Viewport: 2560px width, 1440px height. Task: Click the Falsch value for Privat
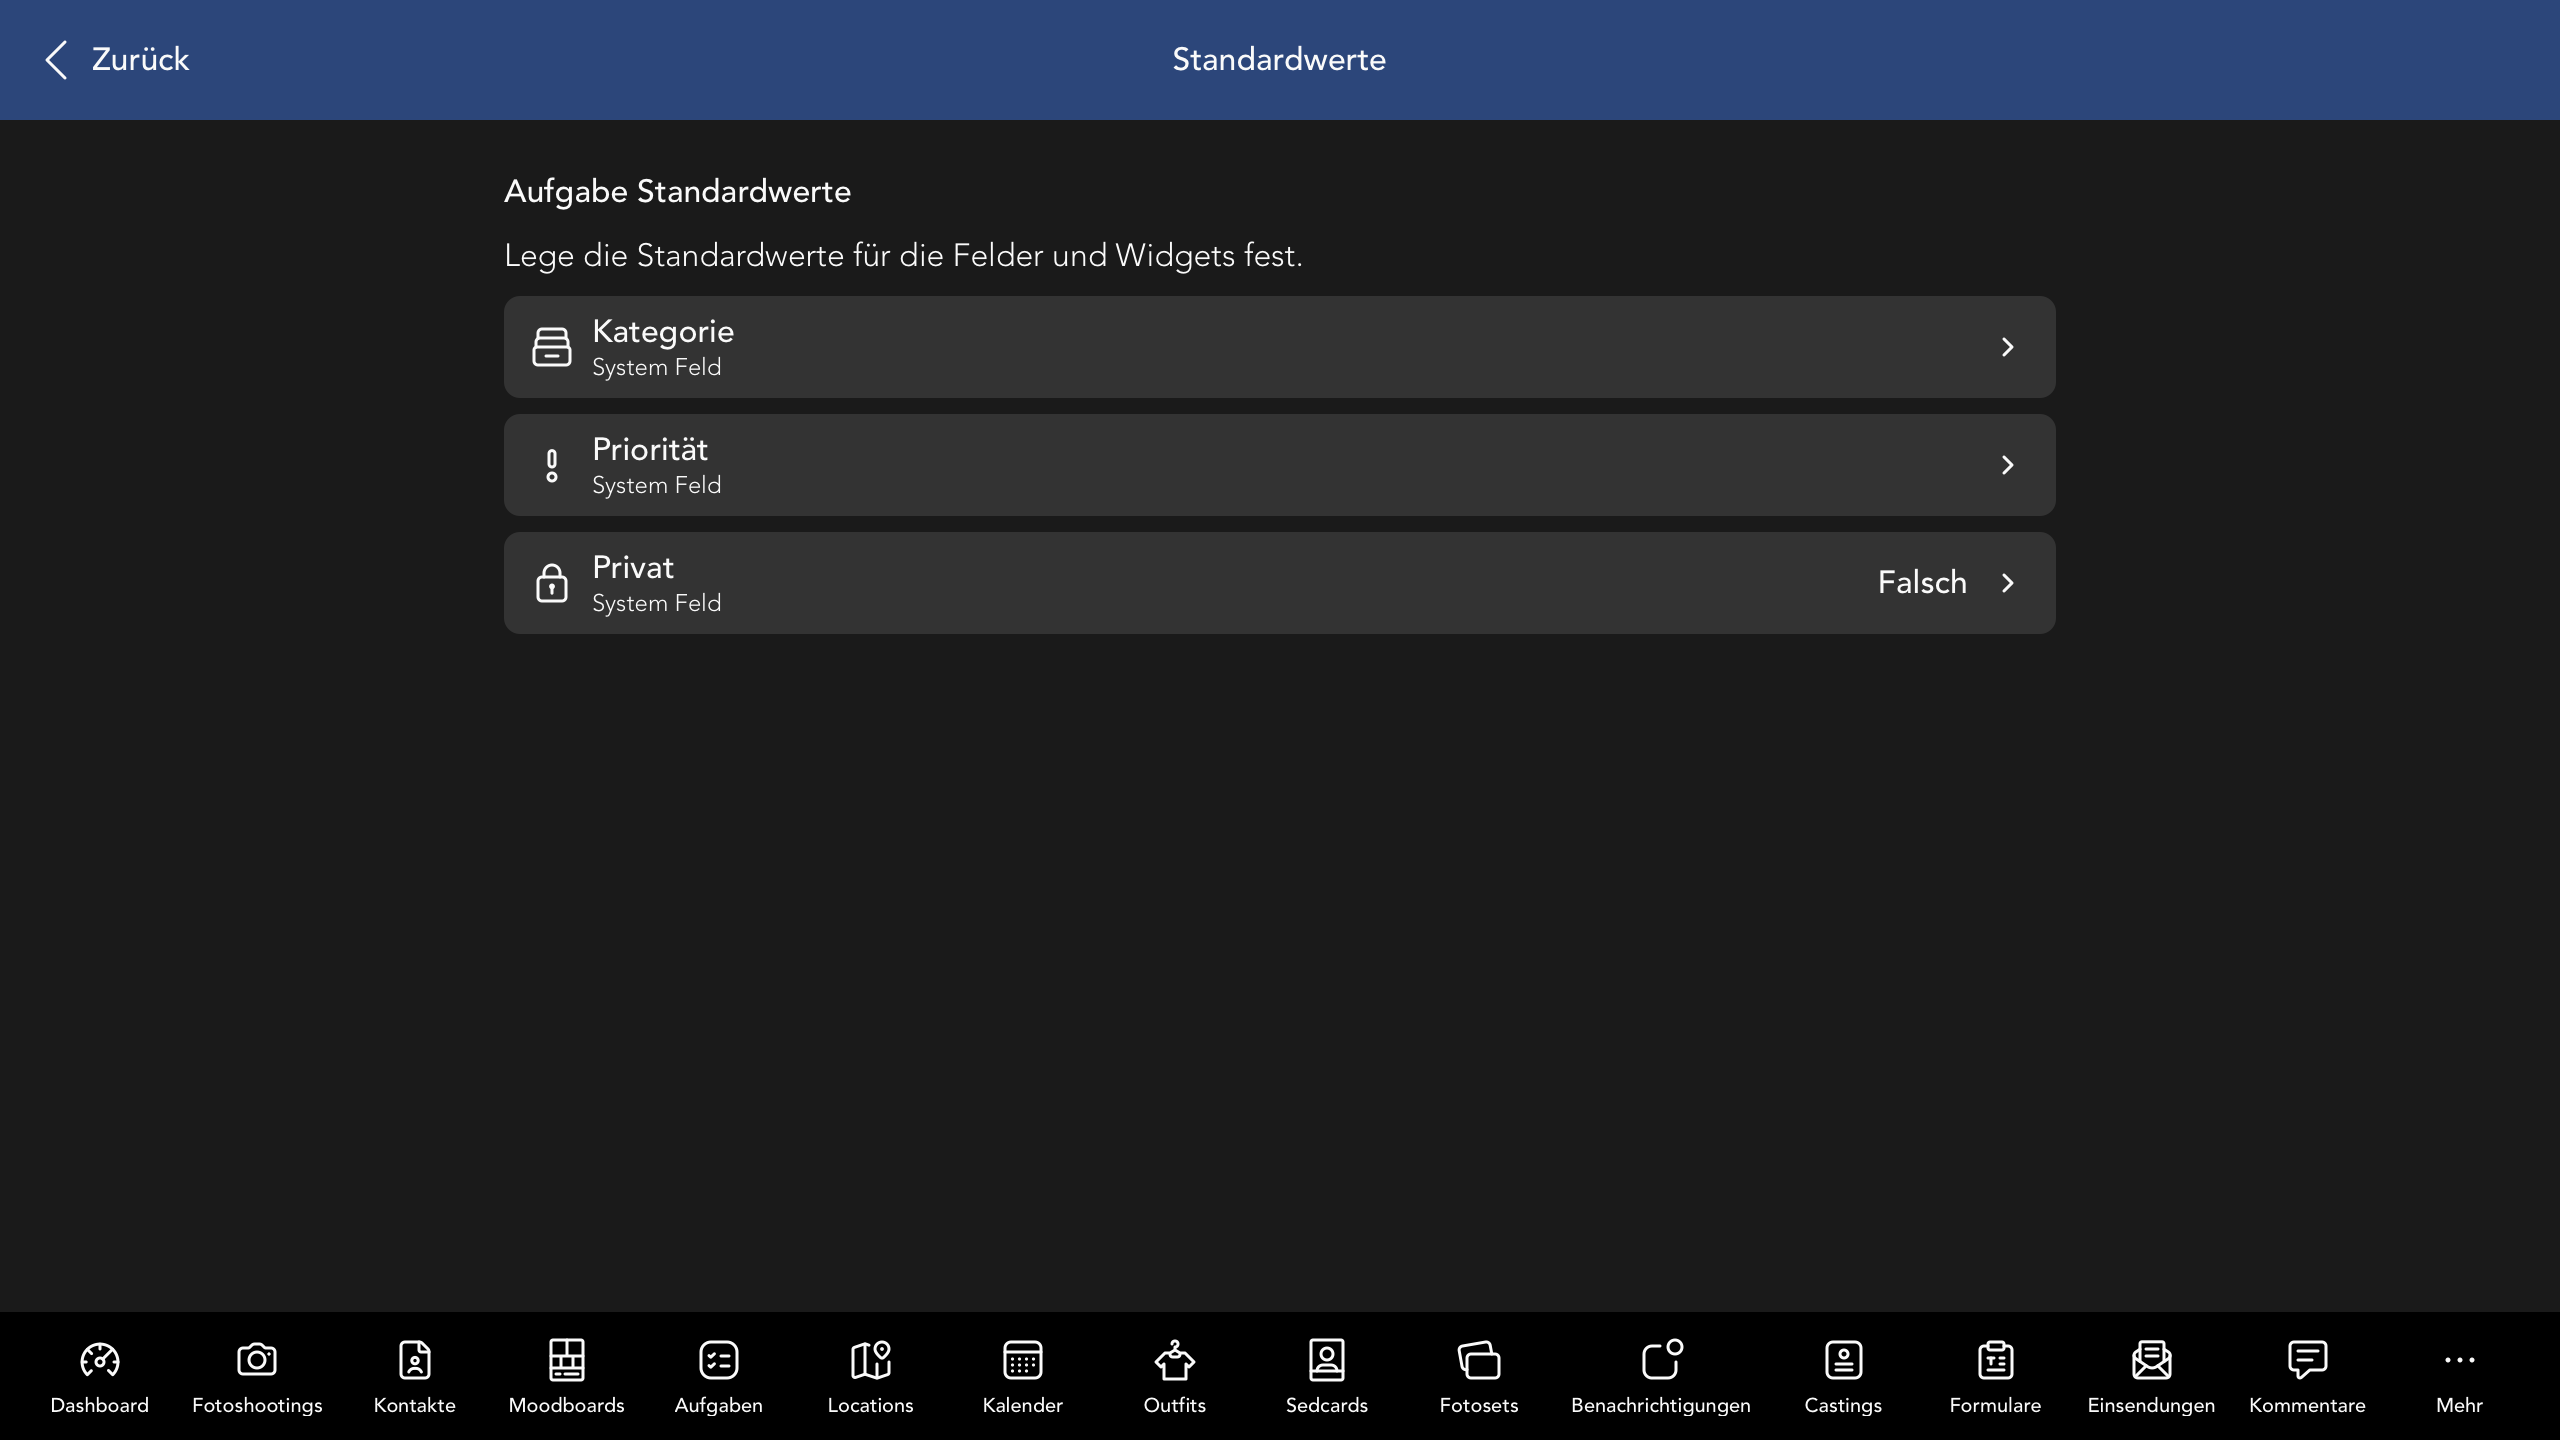point(1921,583)
